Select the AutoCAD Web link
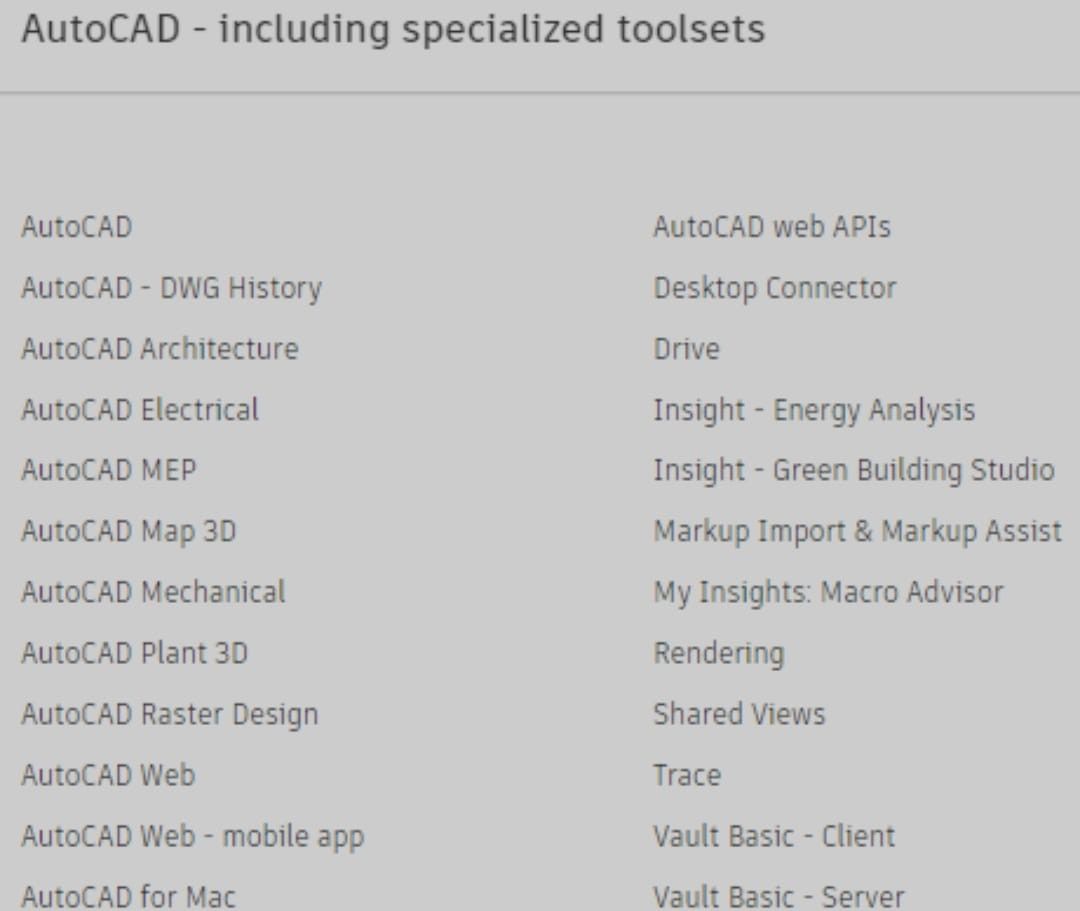The image size is (1080, 911). [108, 775]
